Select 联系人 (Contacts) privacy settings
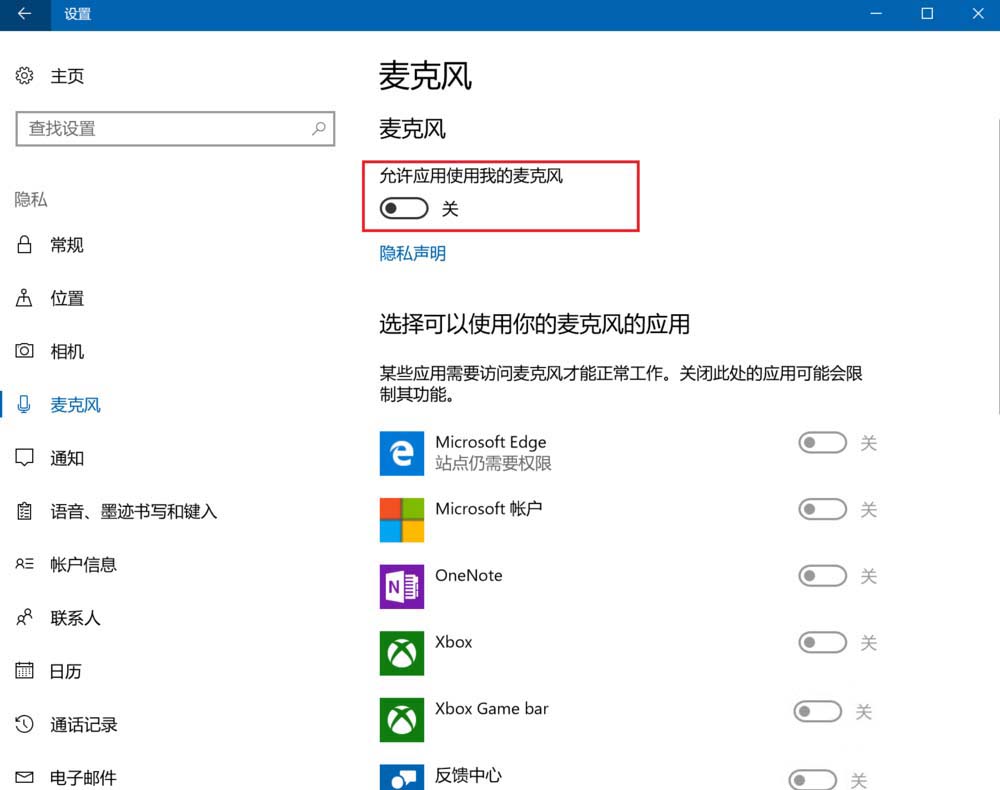 click(x=72, y=618)
